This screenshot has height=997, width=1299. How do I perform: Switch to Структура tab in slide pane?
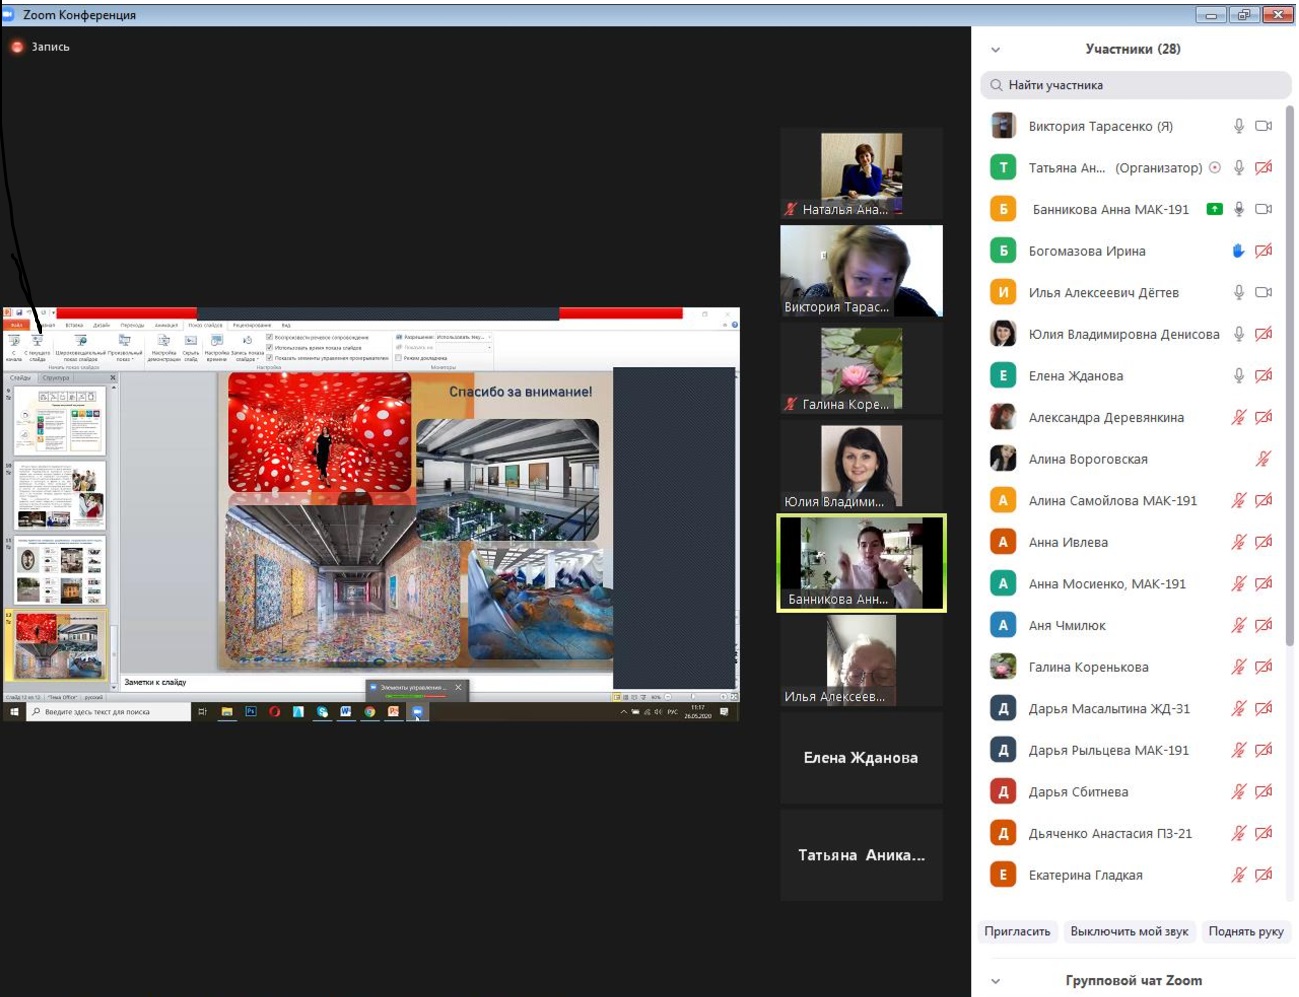[x=56, y=378]
